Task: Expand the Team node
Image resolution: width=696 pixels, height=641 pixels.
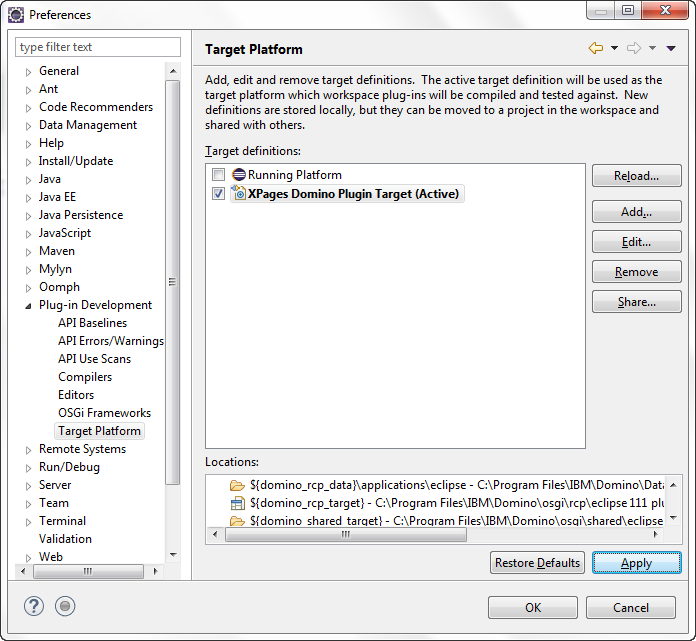Action: click(x=28, y=504)
